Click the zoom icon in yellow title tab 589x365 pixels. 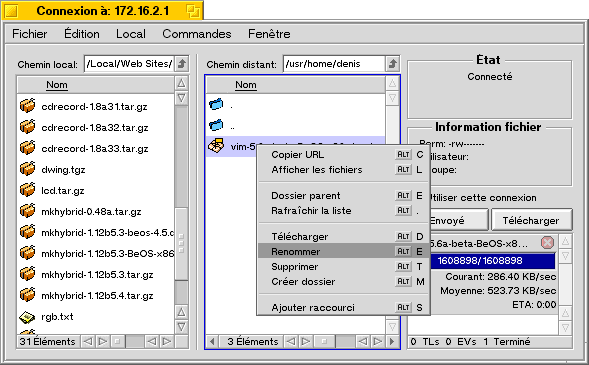click(x=193, y=11)
